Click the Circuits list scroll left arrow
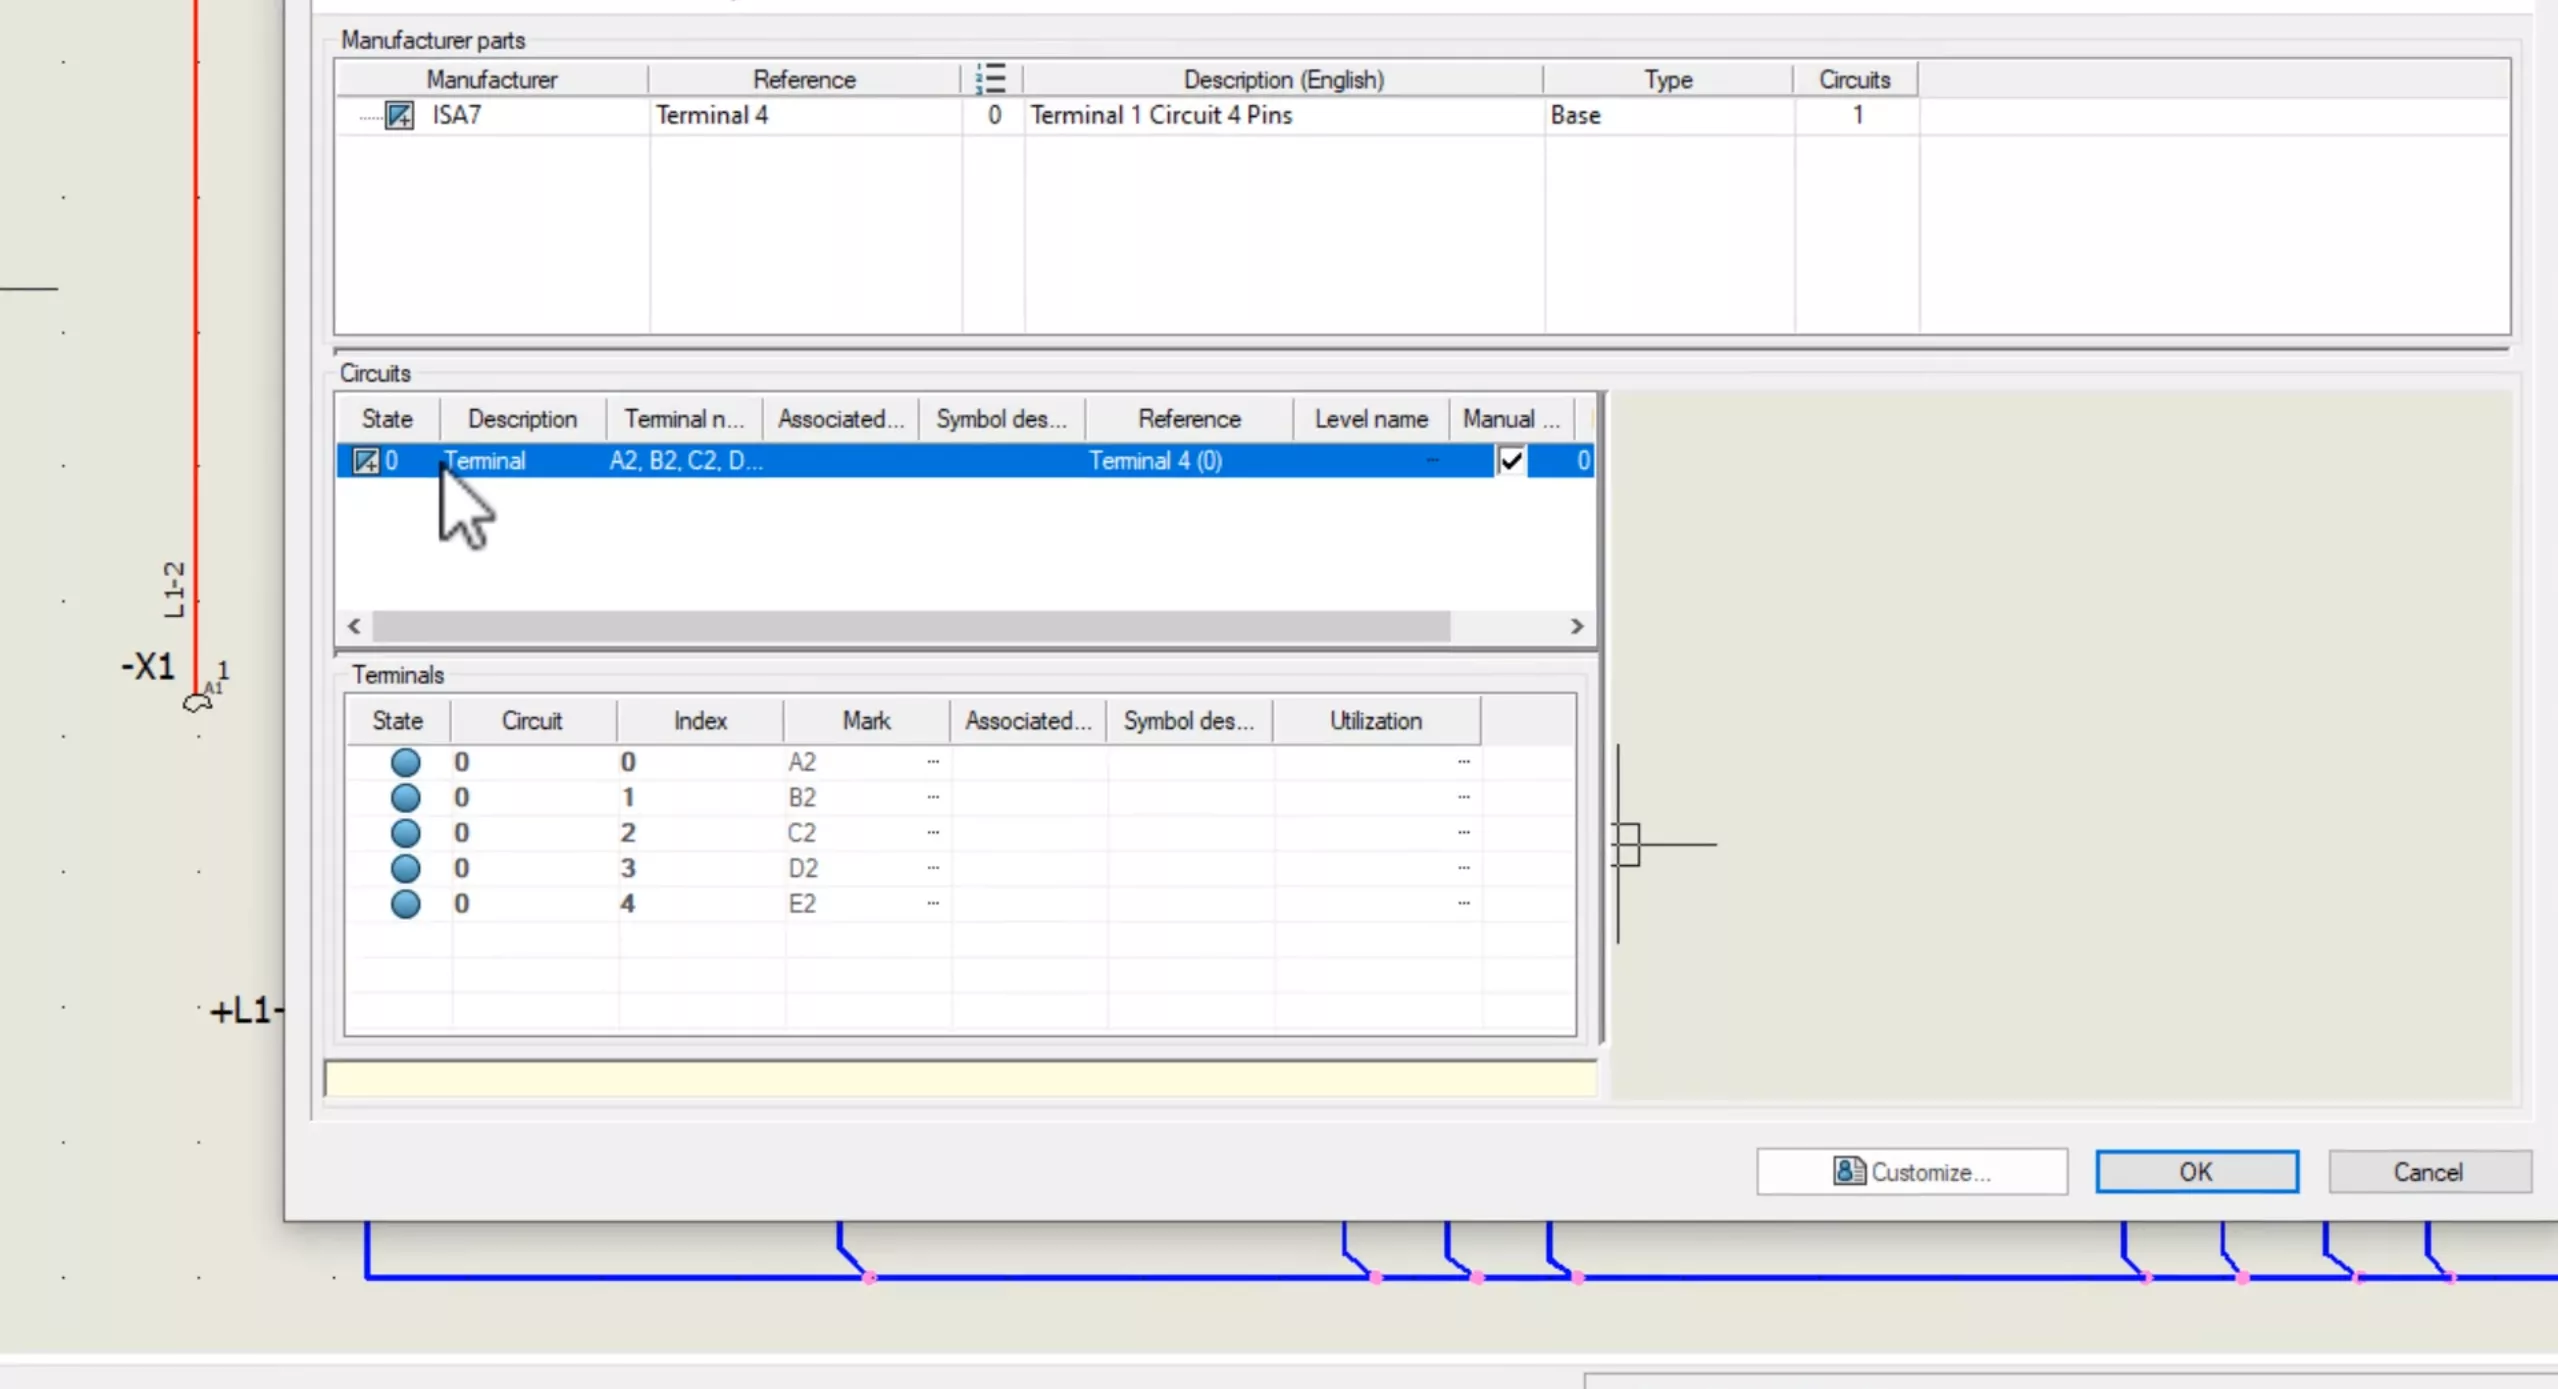The height and width of the screenshot is (1389, 2558). pyautogui.click(x=354, y=626)
